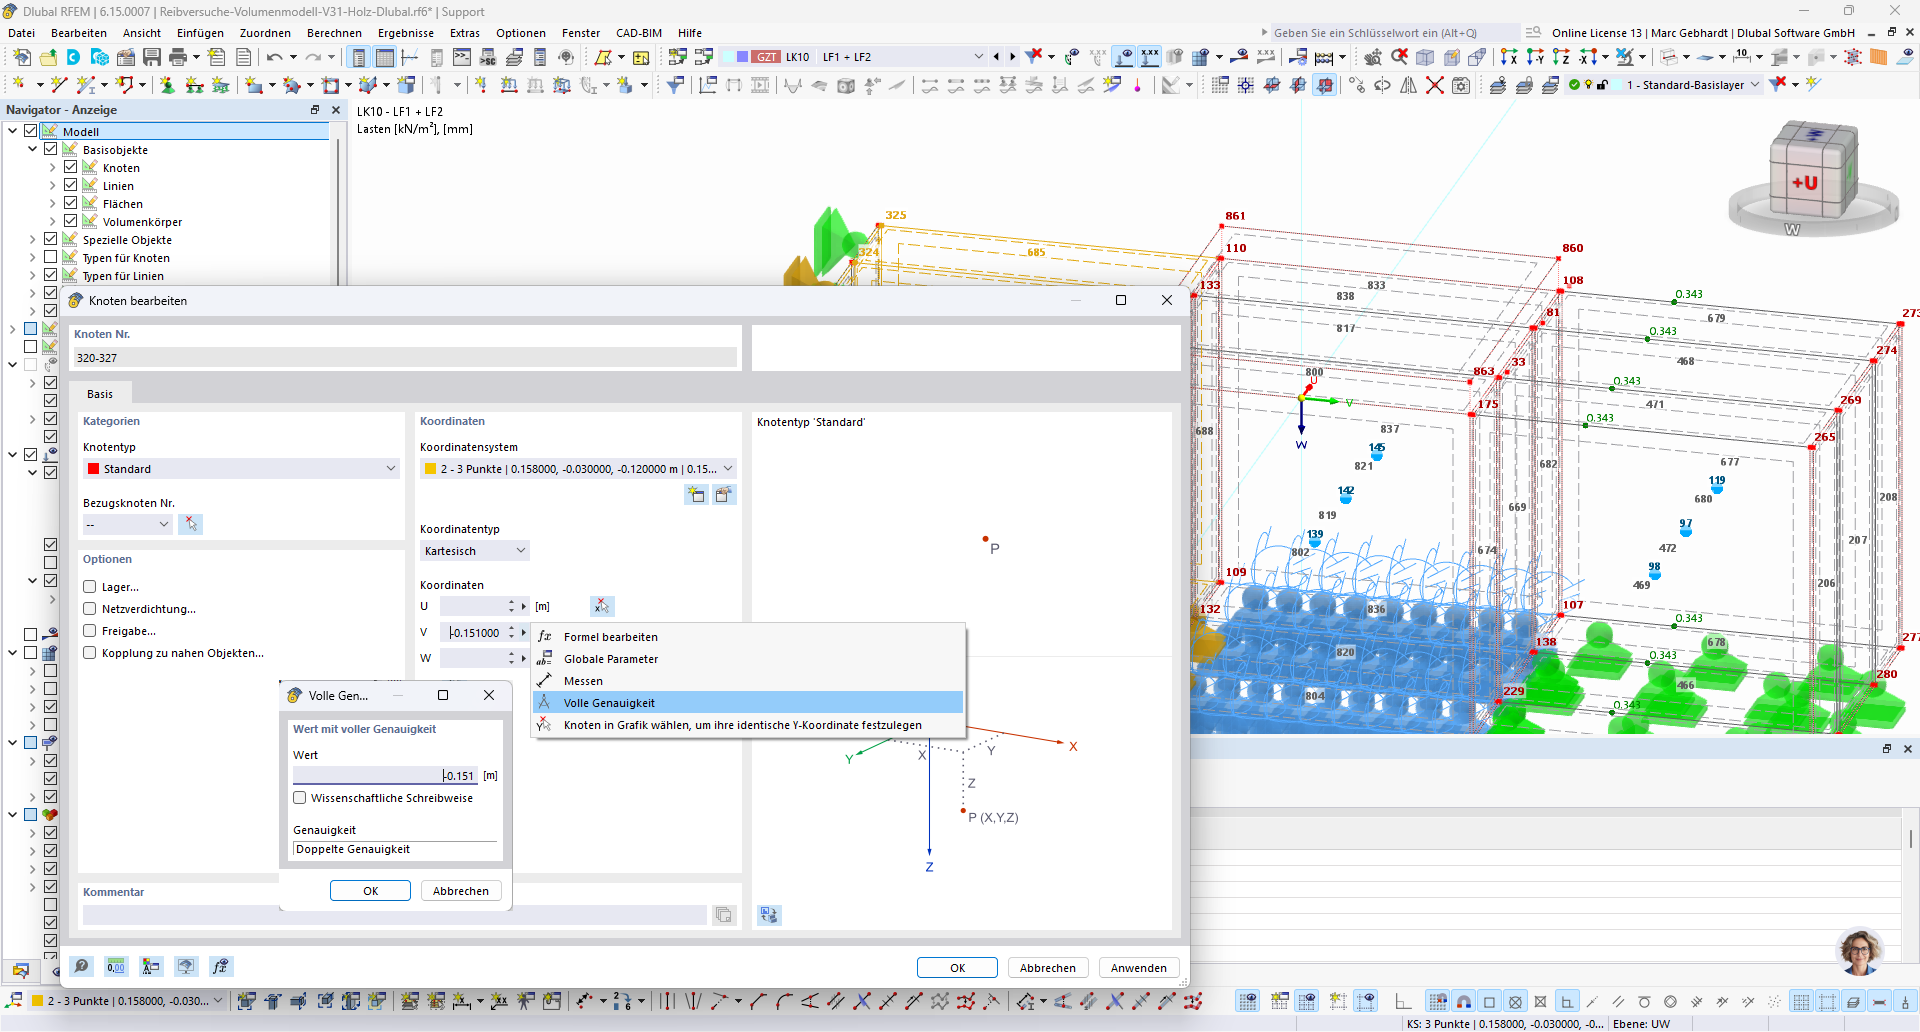Enable the Lager... checkbox
The width and height of the screenshot is (1920, 1032).
coord(90,587)
